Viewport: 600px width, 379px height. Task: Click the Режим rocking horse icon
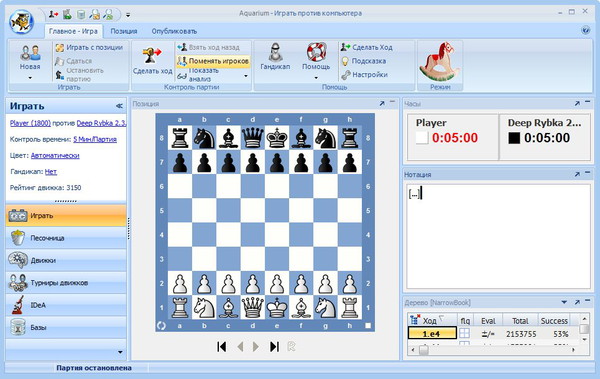click(440, 61)
